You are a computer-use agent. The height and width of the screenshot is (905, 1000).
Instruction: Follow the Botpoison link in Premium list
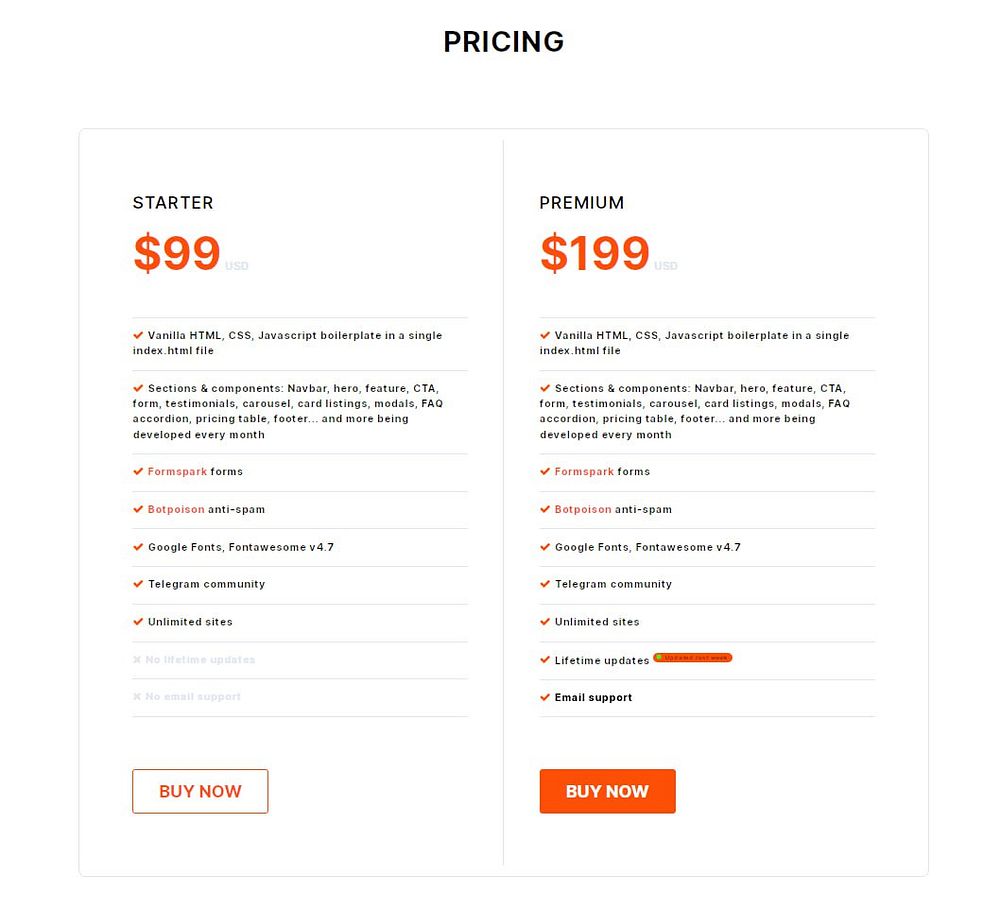tap(583, 510)
